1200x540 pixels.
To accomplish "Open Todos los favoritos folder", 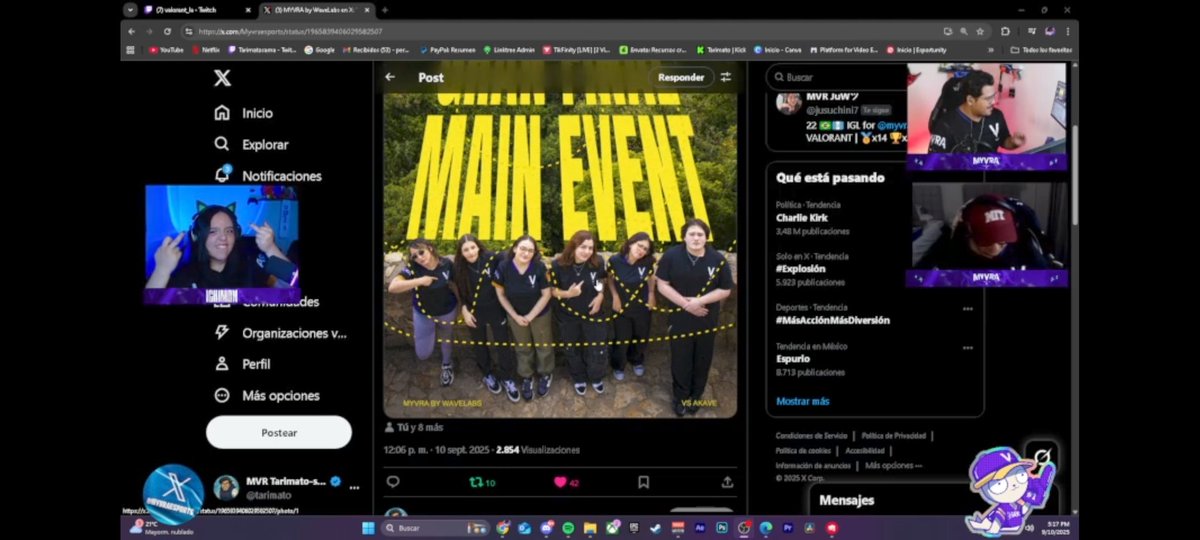I will tap(1041, 49).
